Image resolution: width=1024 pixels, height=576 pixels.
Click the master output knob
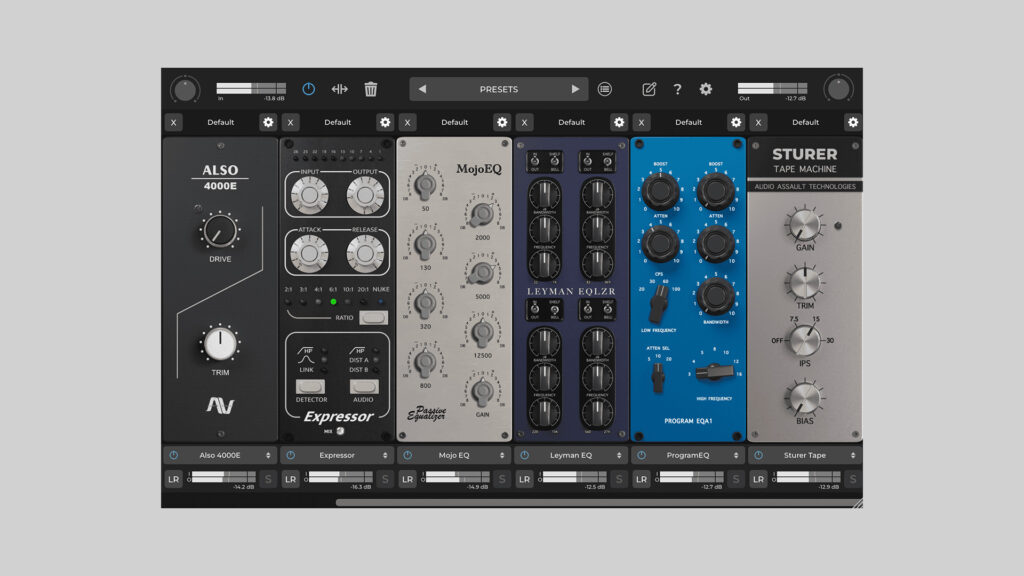point(838,89)
